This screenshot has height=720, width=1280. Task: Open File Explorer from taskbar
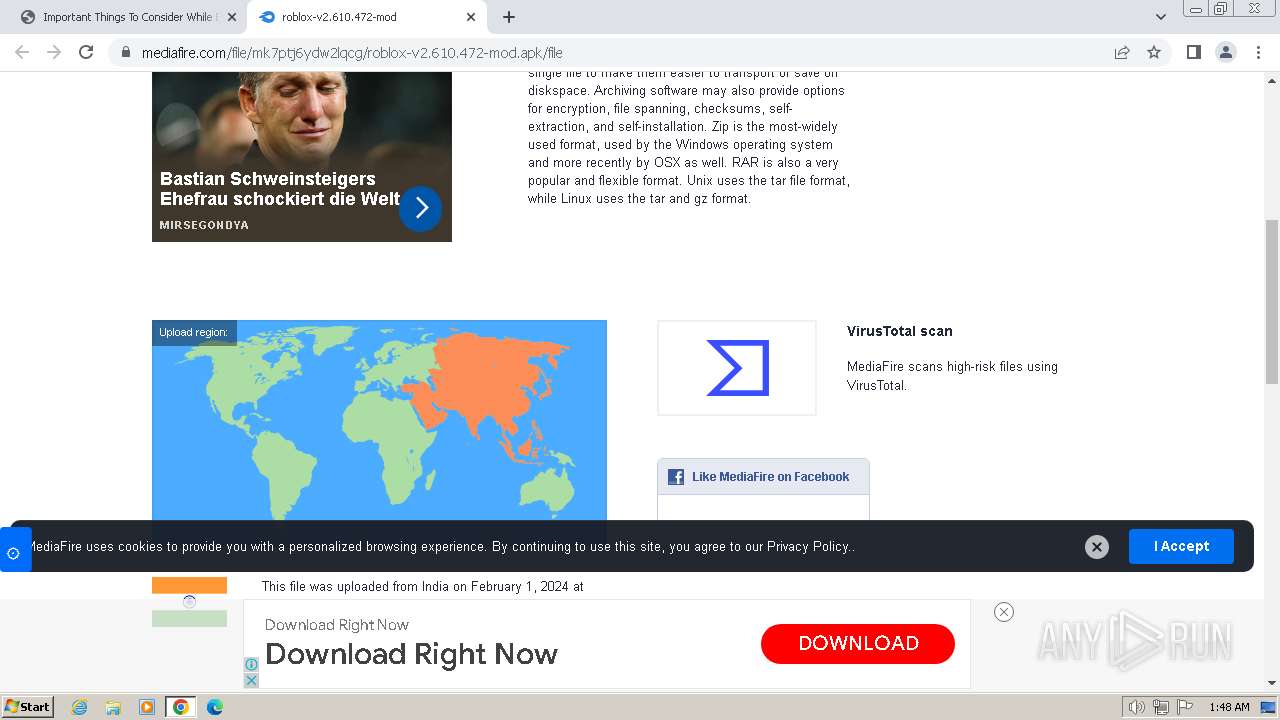click(x=113, y=707)
